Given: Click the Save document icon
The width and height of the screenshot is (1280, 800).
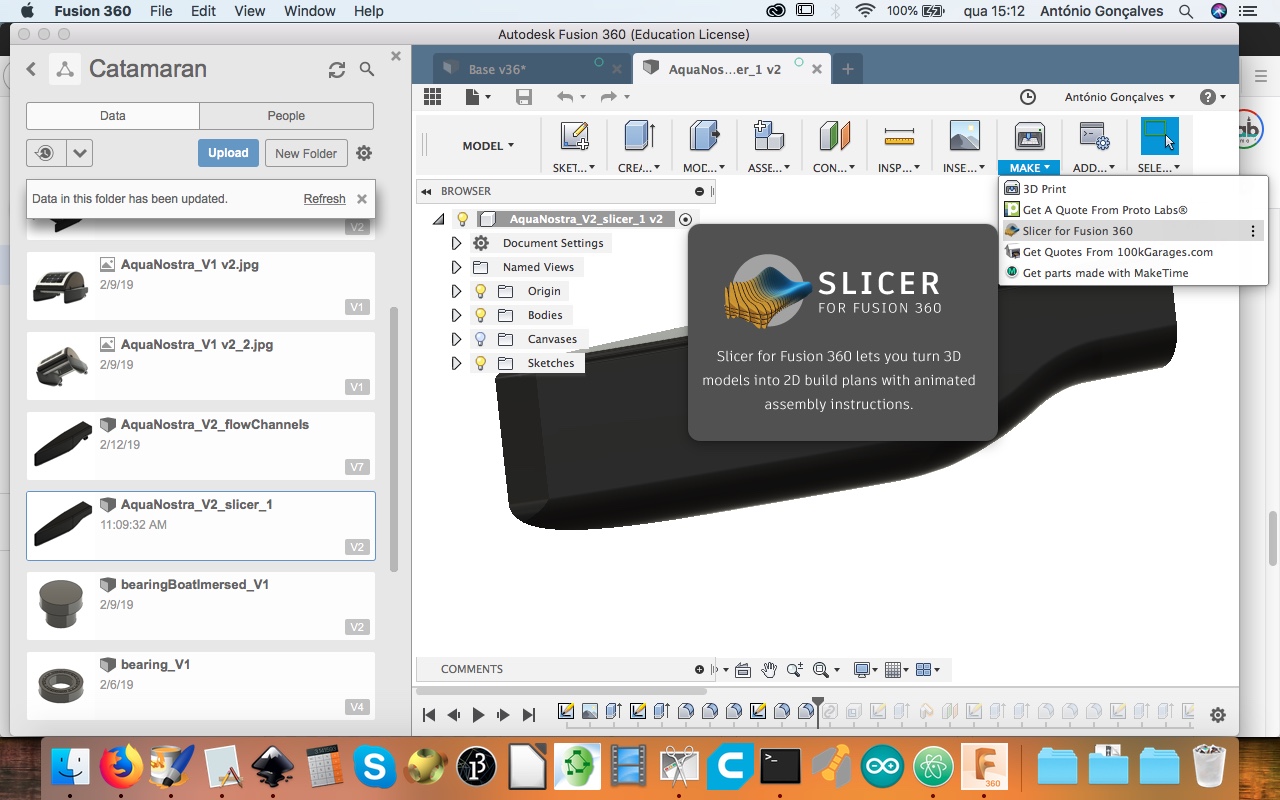Looking at the screenshot, I should click(x=523, y=96).
